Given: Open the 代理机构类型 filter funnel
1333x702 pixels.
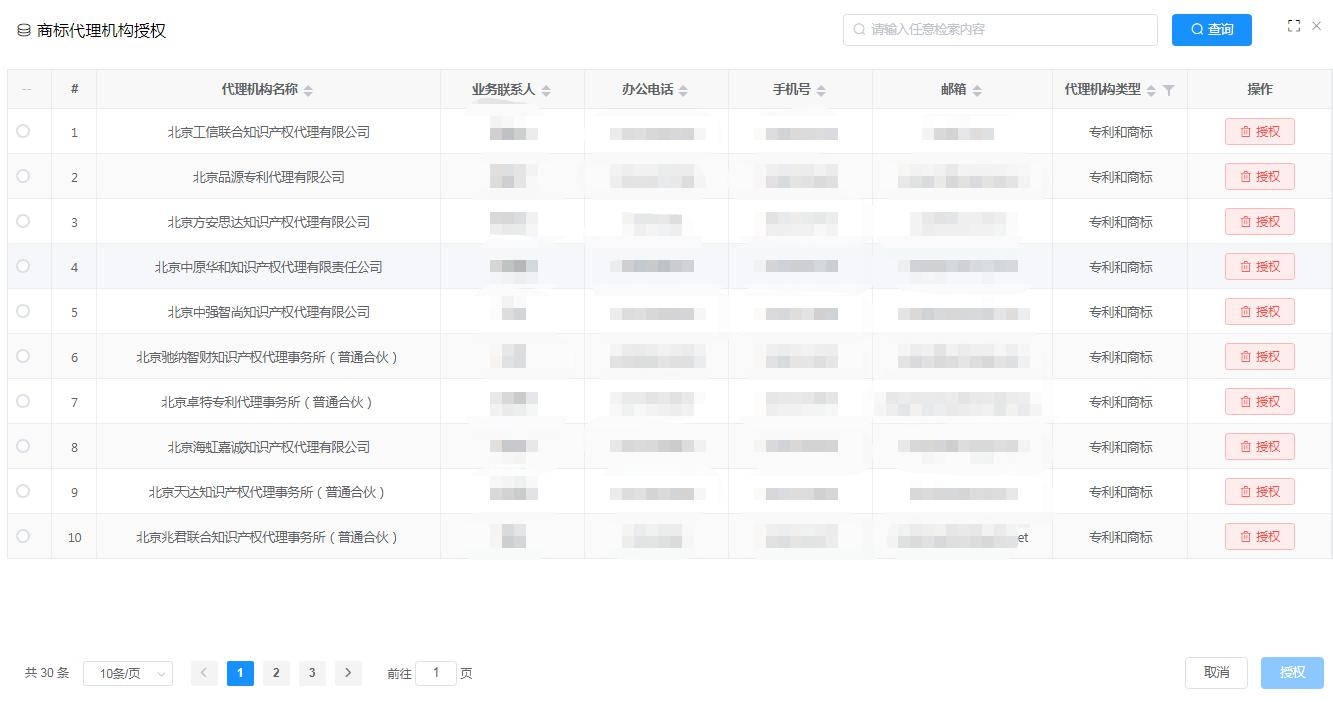Looking at the screenshot, I should [x=1169, y=90].
